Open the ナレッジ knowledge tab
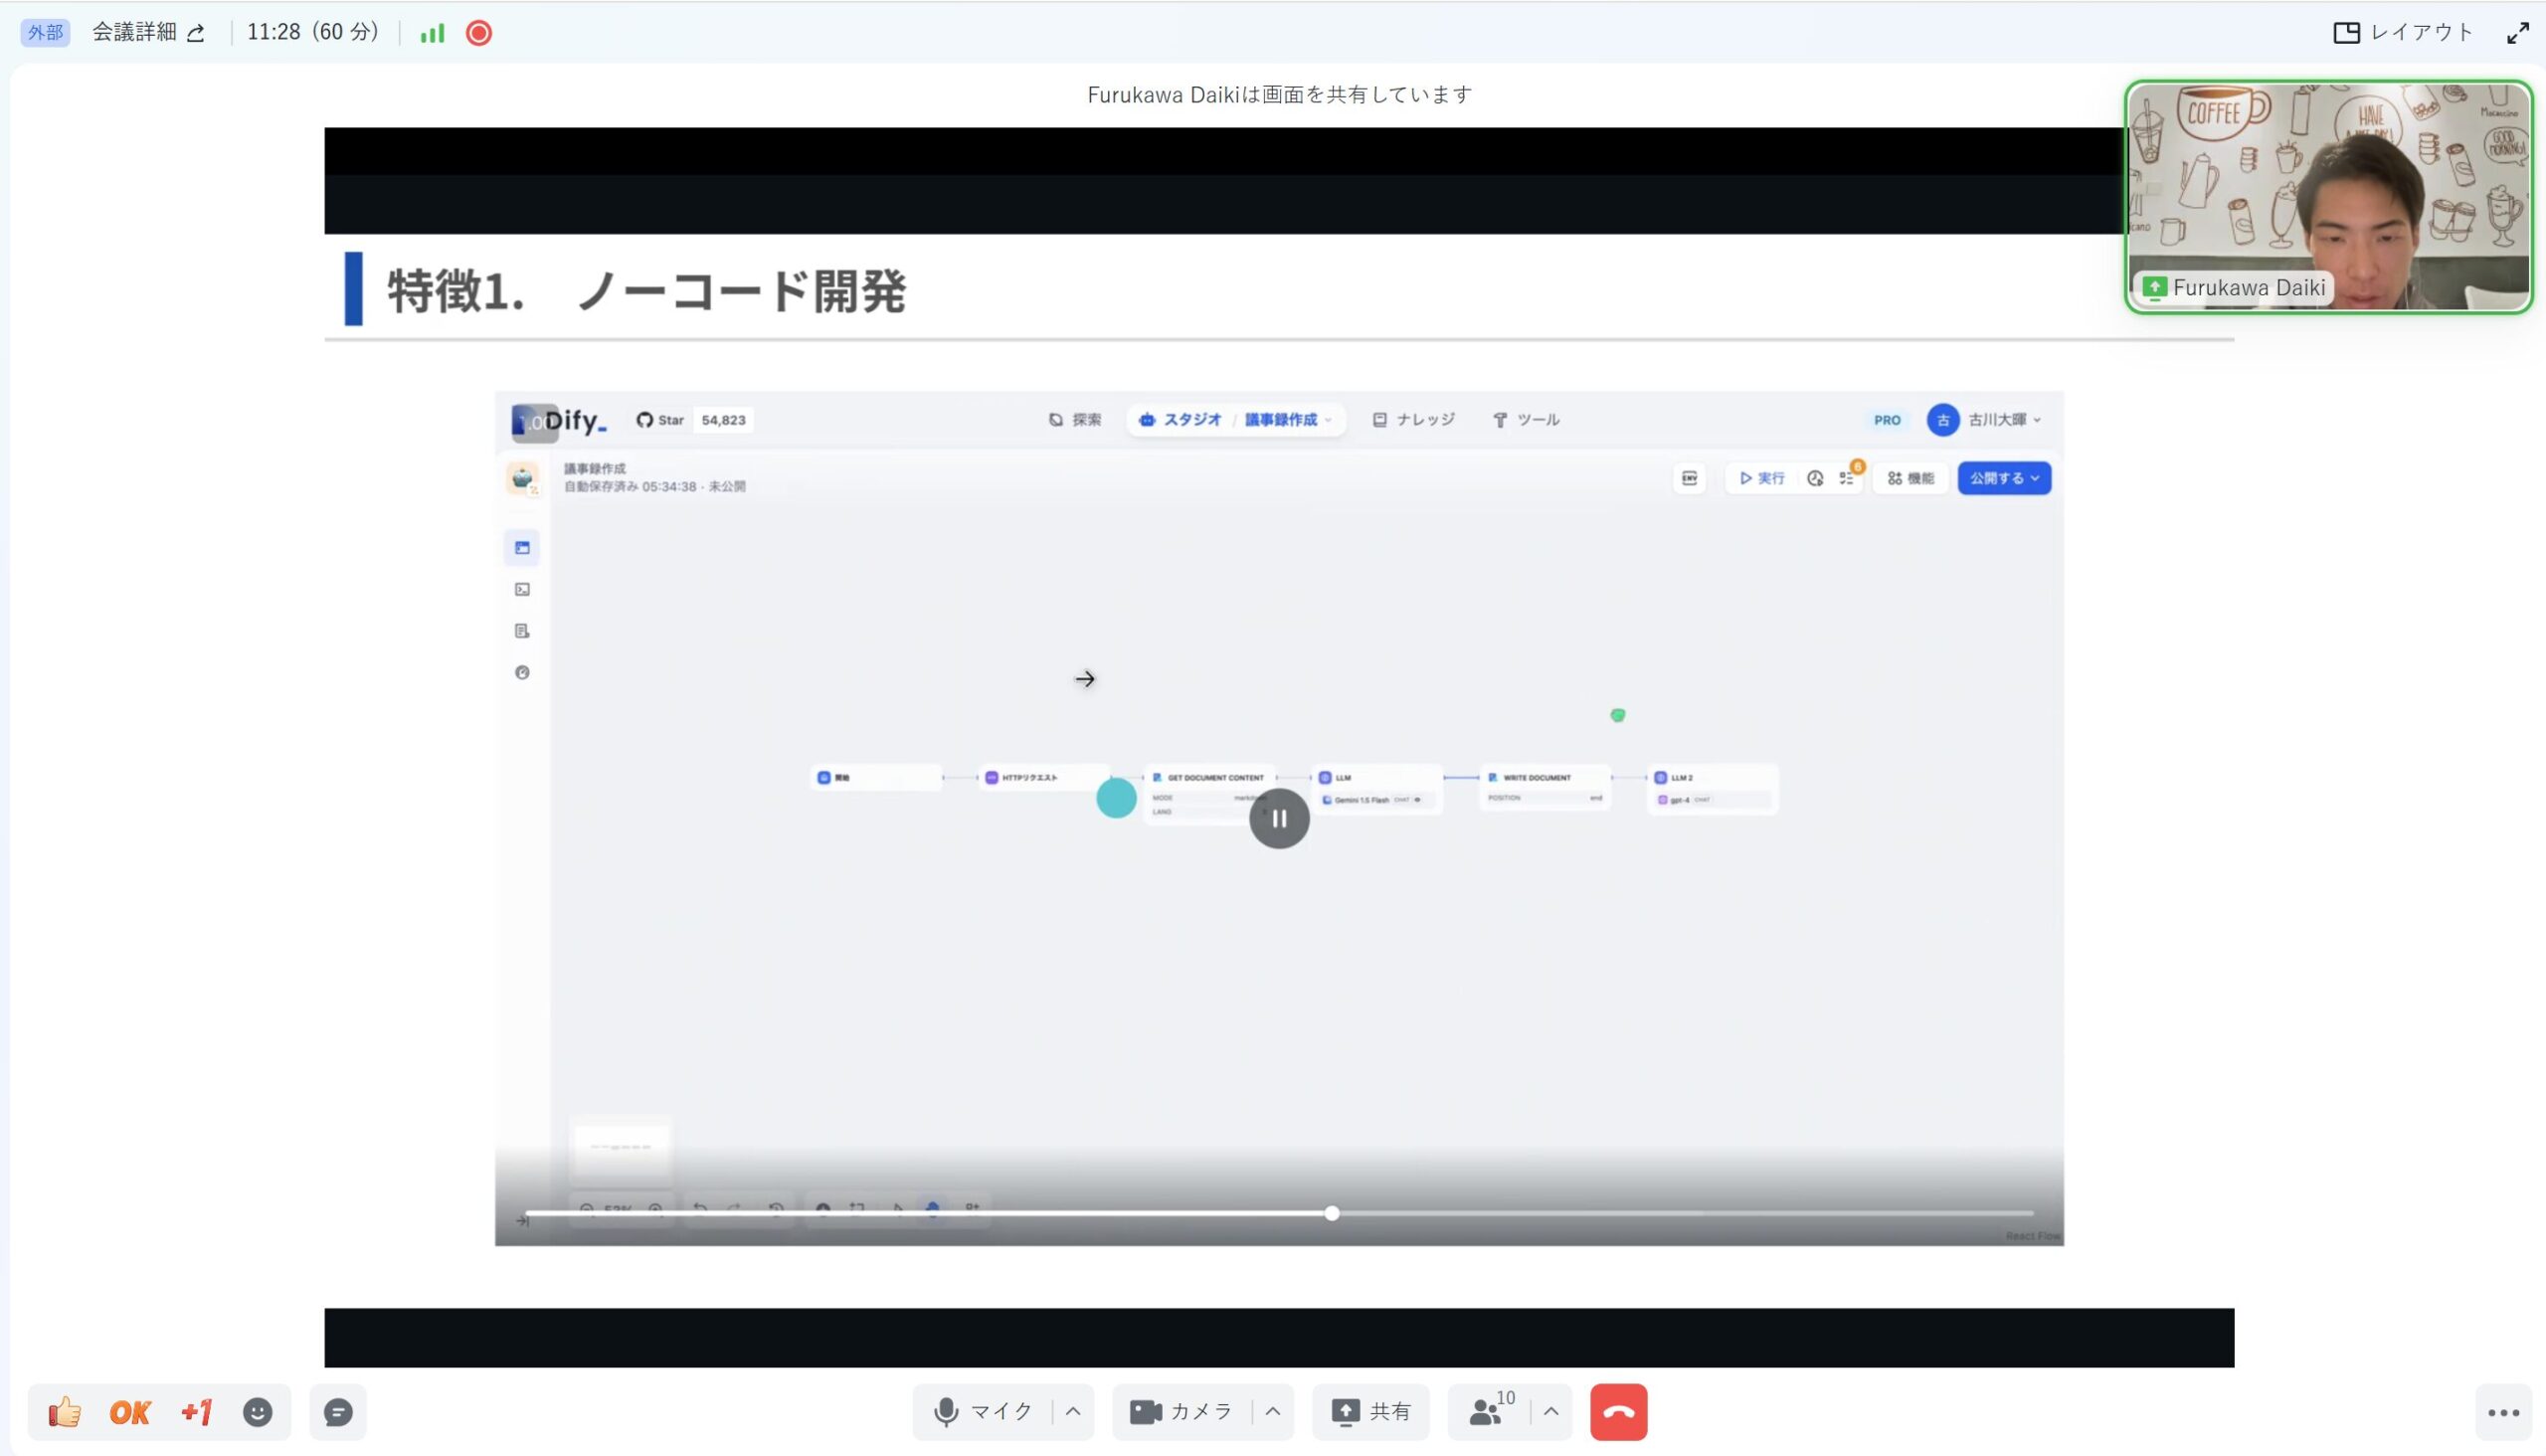 click(x=1413, y=420)
